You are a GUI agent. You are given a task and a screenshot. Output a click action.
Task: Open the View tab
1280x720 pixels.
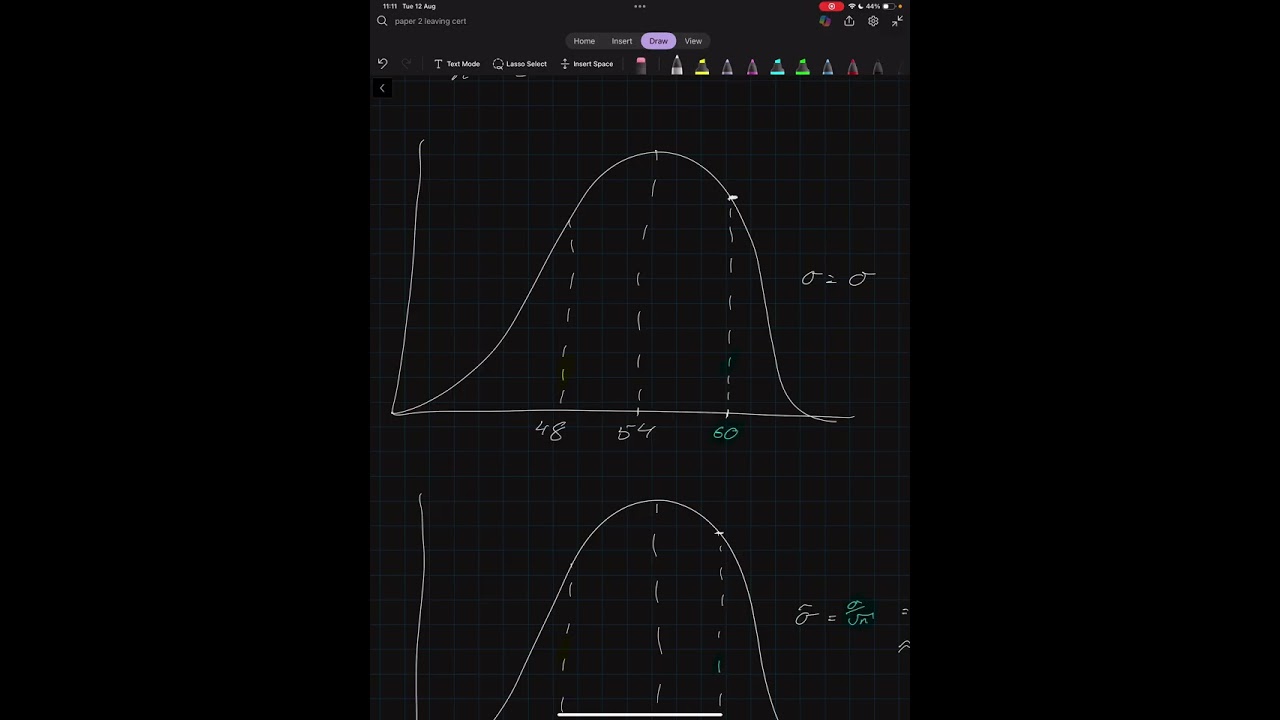693,41
